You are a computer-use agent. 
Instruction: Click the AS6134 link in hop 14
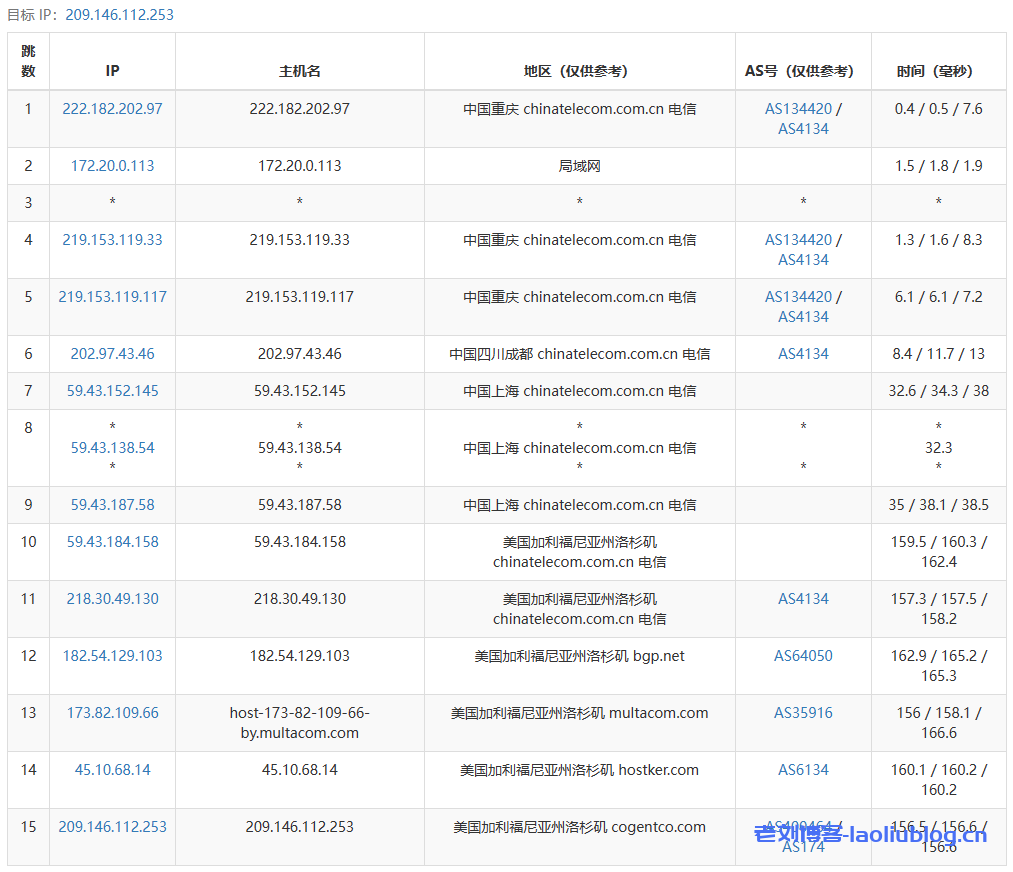point(803,770)
